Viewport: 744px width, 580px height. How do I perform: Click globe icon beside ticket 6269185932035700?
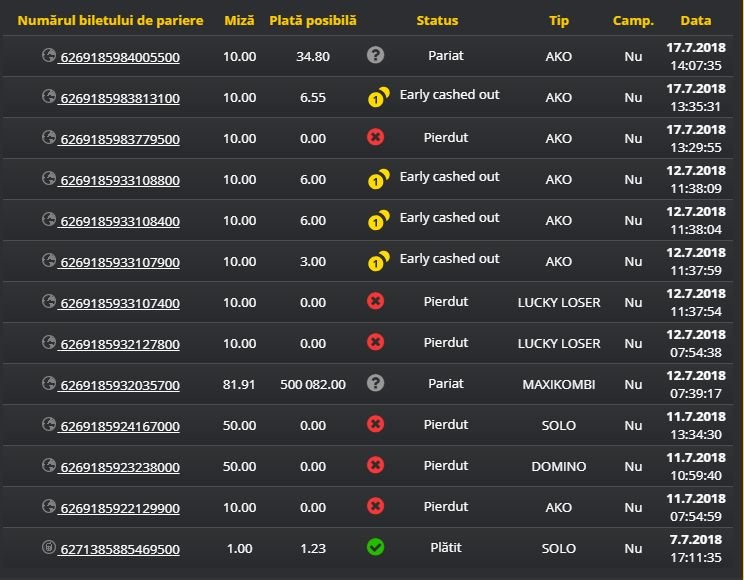pyautogui.click(x=48, y=383)
